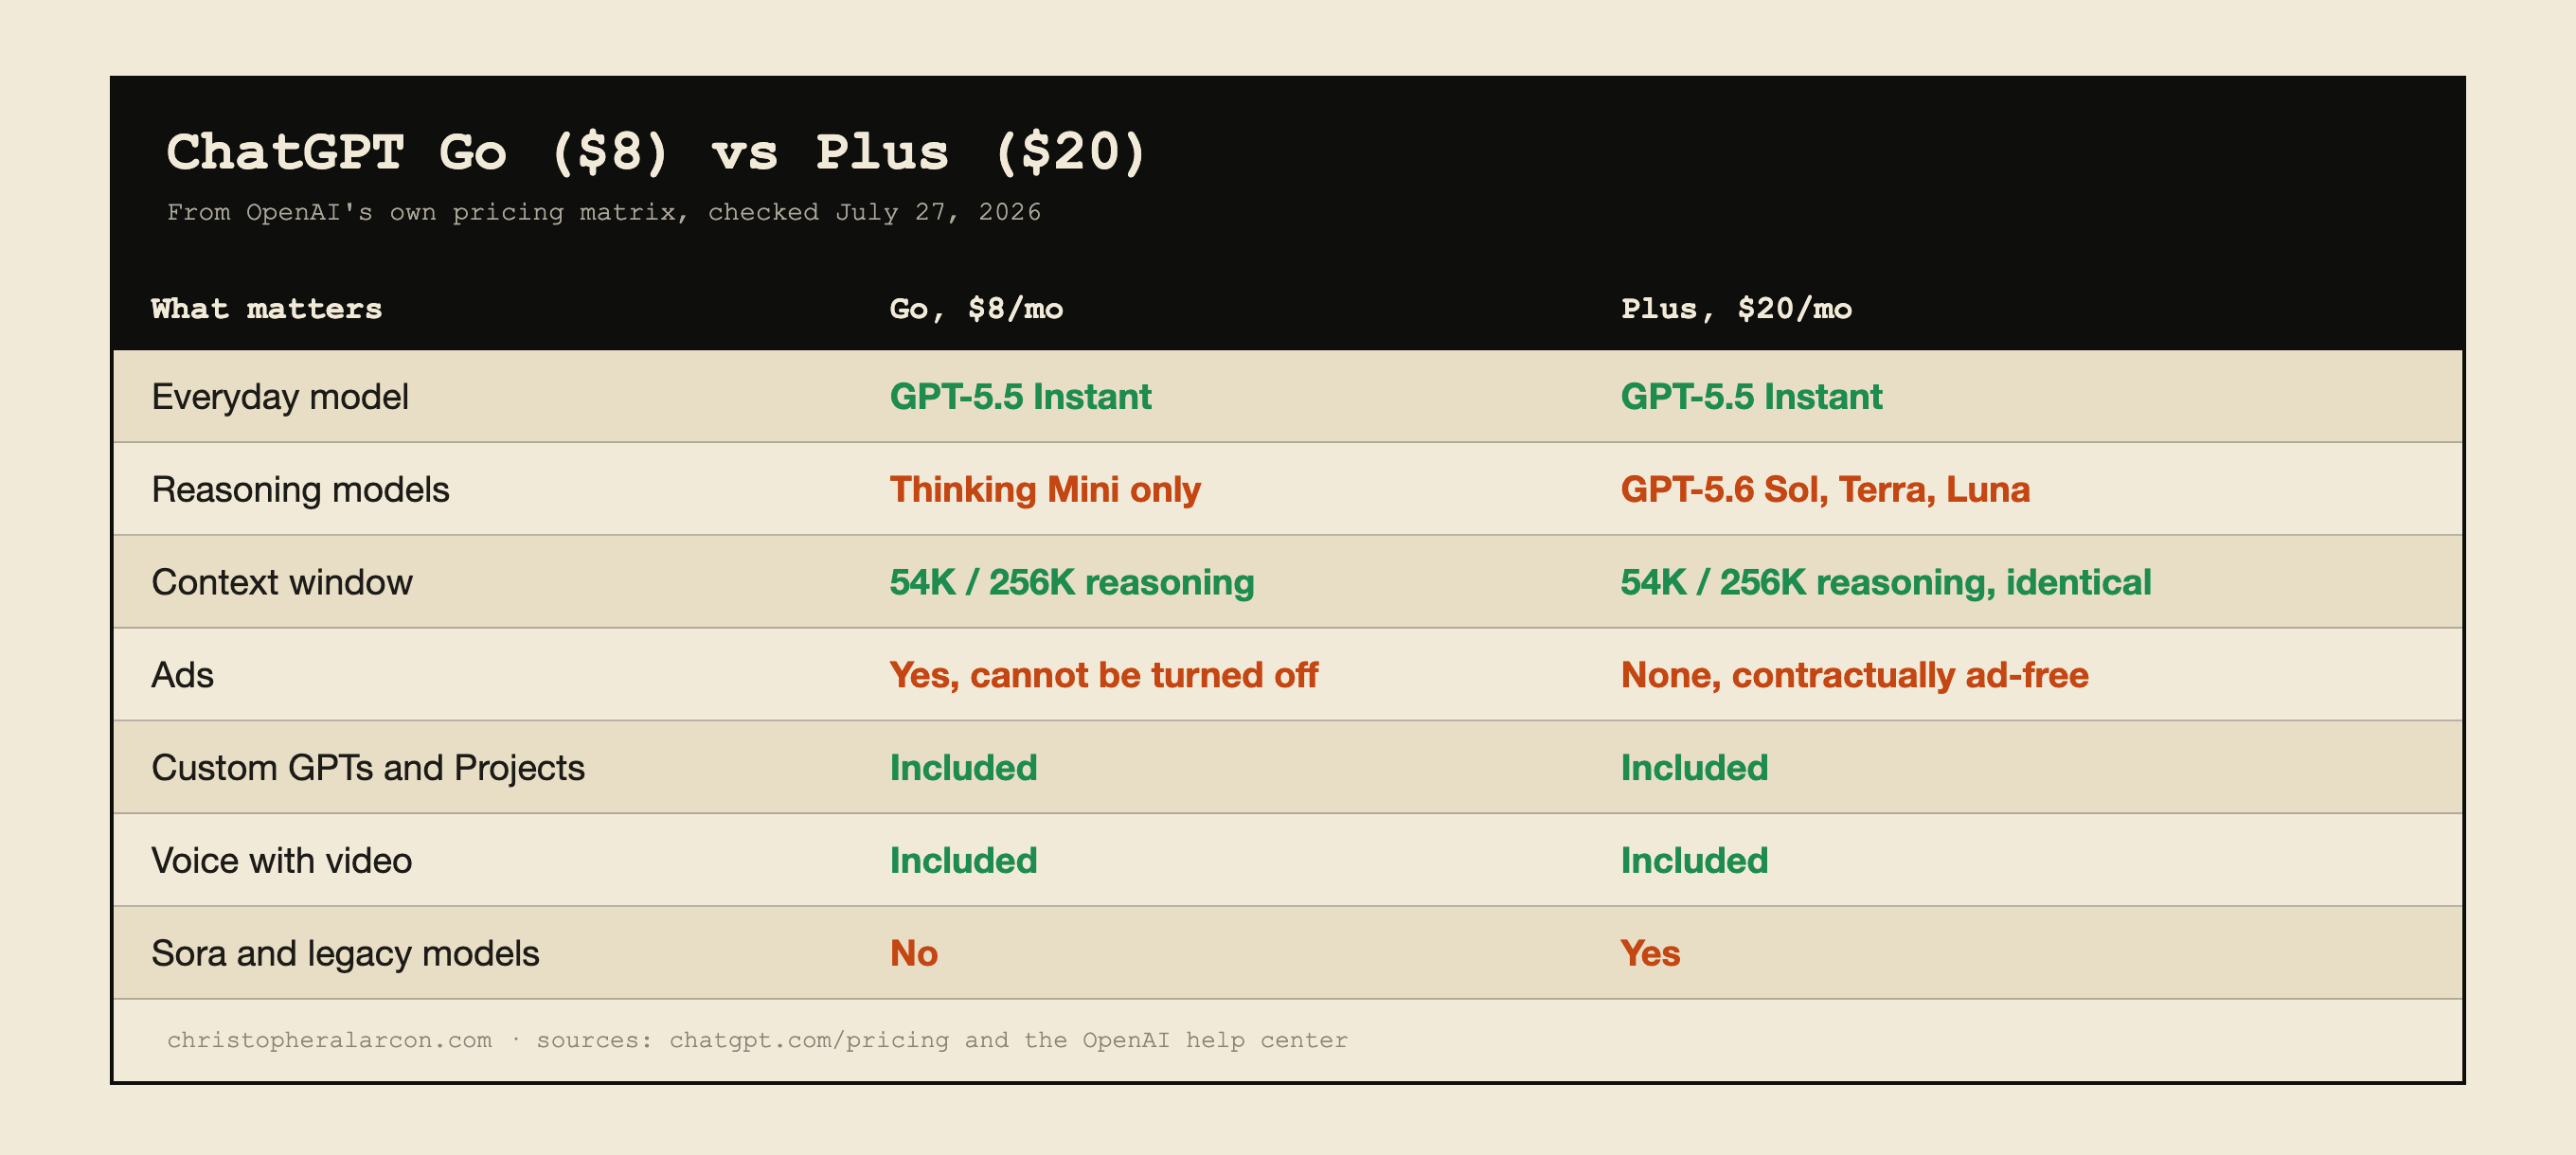Click the 'Context window' row label
Viewport: 2576px width, 1155px height.
pyautogui.click(x=282, y=582)
